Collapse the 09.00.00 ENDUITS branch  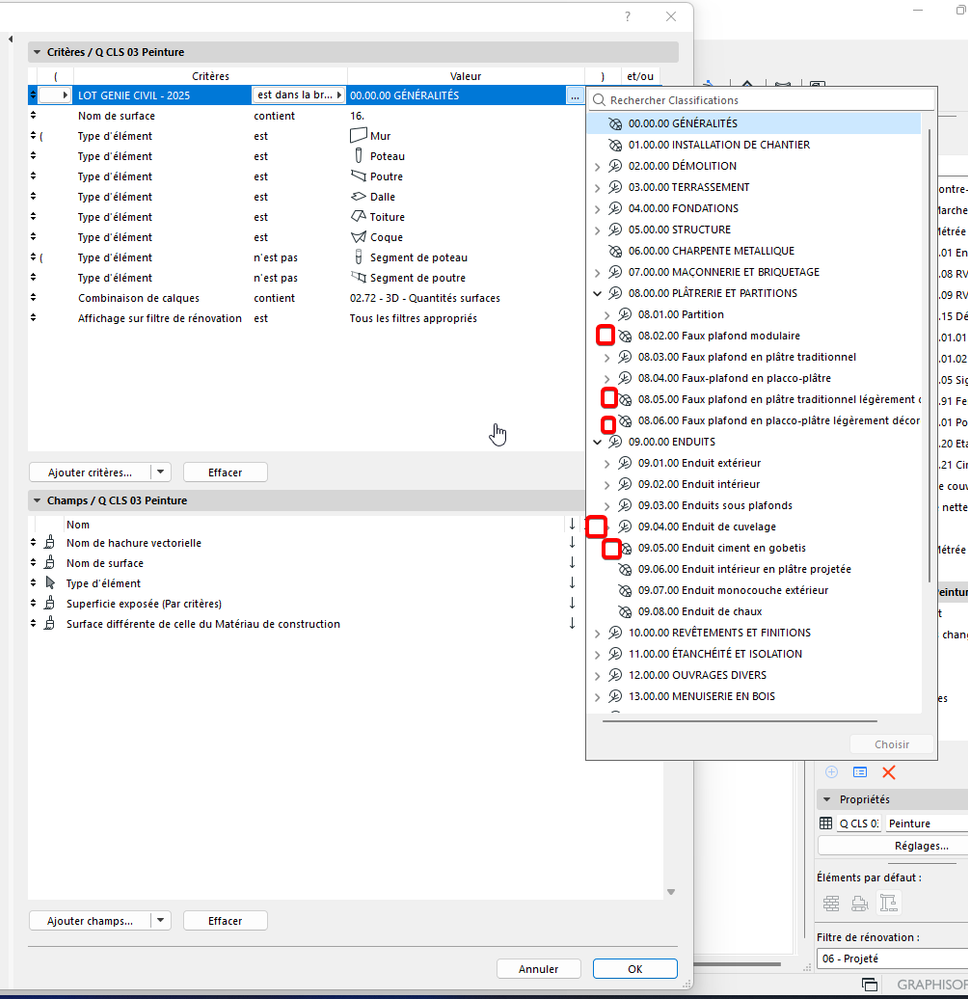597,442
